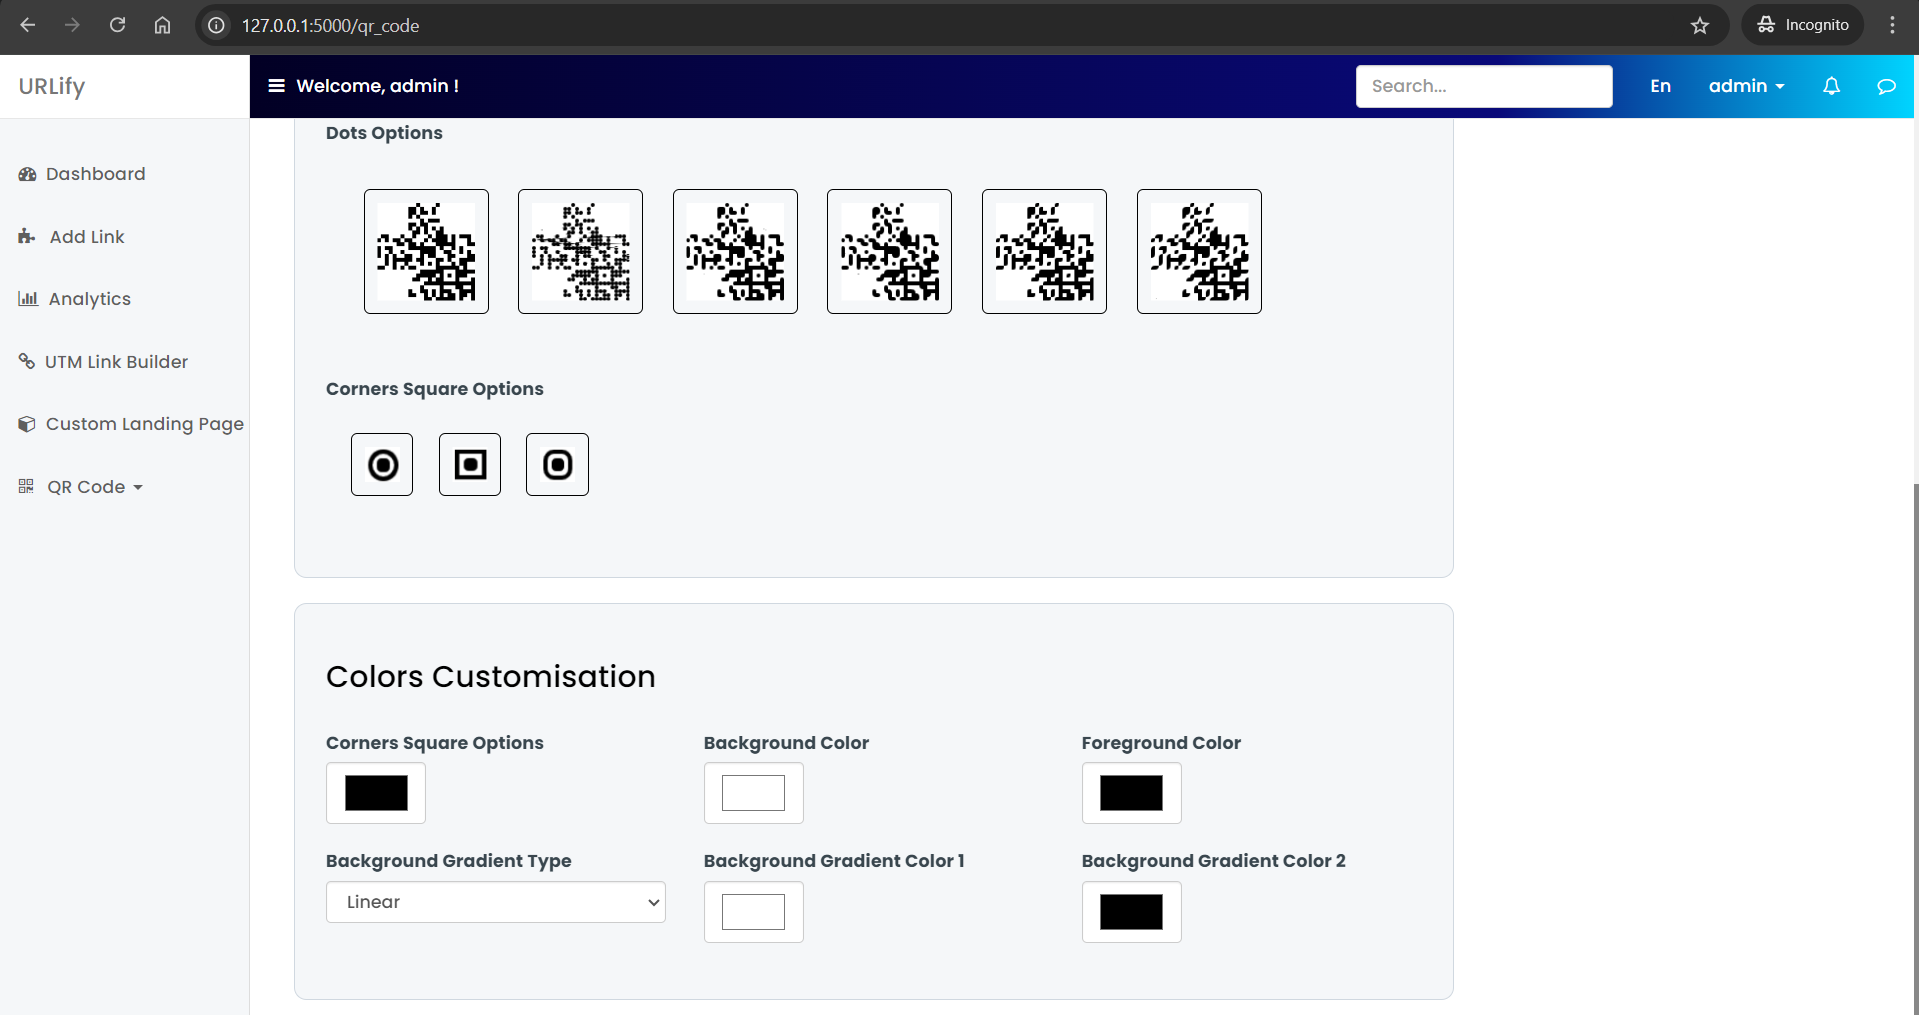The height and width of the screenshot is (1015, 1919).
Task: Open the chat messages icon
Action: coord(1886,86)
